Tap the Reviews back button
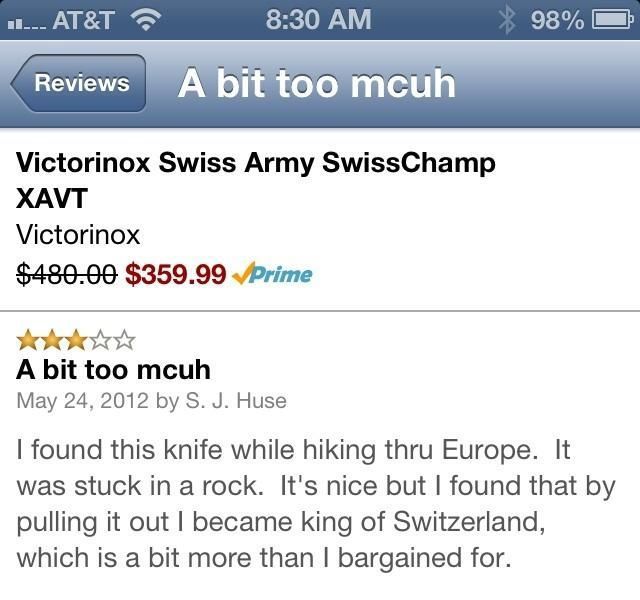 point(80,84)
